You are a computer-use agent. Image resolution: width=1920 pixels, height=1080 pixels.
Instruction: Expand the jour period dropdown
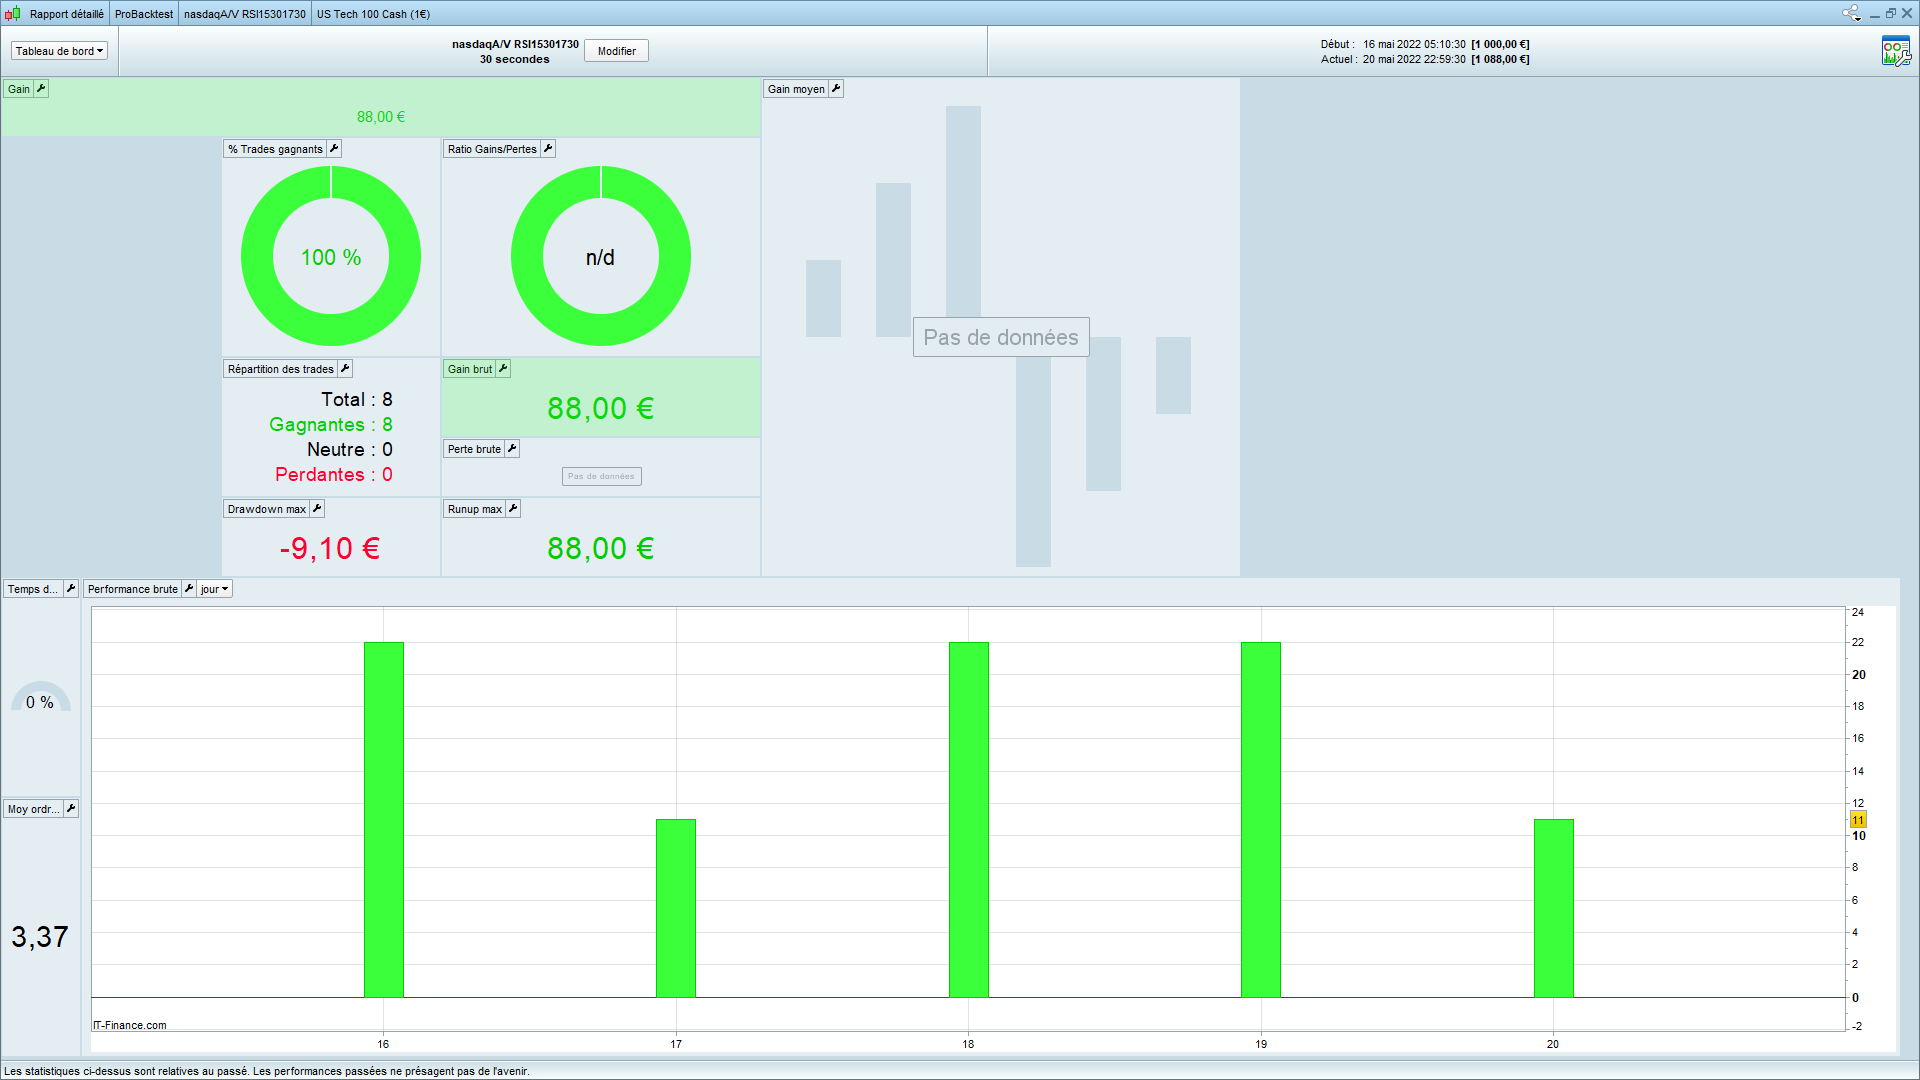[x=214, y=589]
